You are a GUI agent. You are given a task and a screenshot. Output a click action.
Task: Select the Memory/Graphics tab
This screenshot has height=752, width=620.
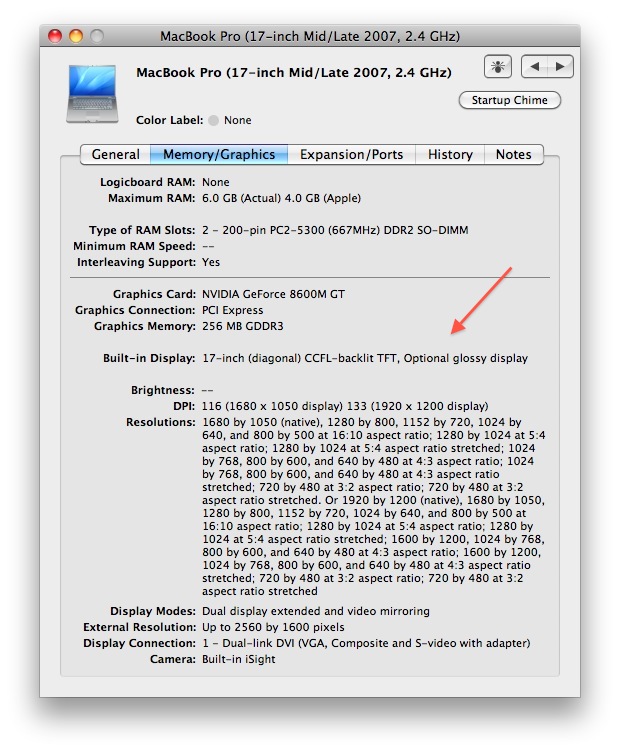click(219, 154)
